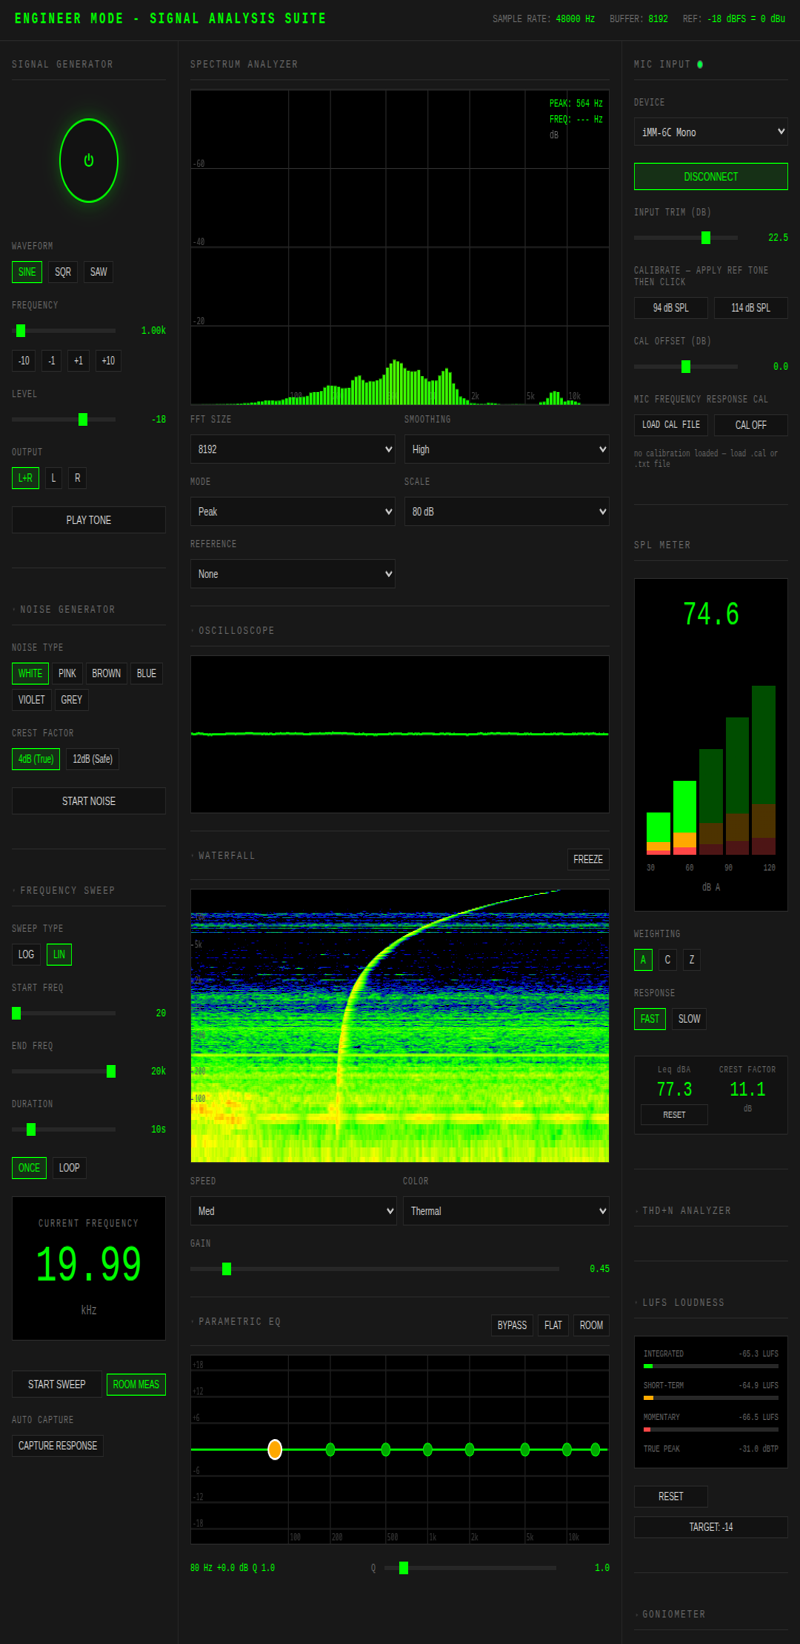Click the waterfall FREEZE button
Image resolution: width=800 pixels, height=1644 pixels.
point(588,859)
